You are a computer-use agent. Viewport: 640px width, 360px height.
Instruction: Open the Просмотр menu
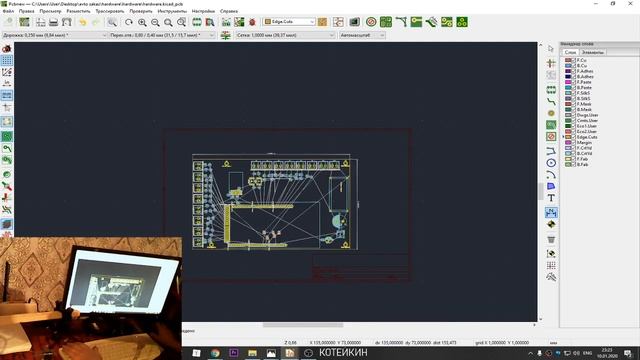[50, 11]
